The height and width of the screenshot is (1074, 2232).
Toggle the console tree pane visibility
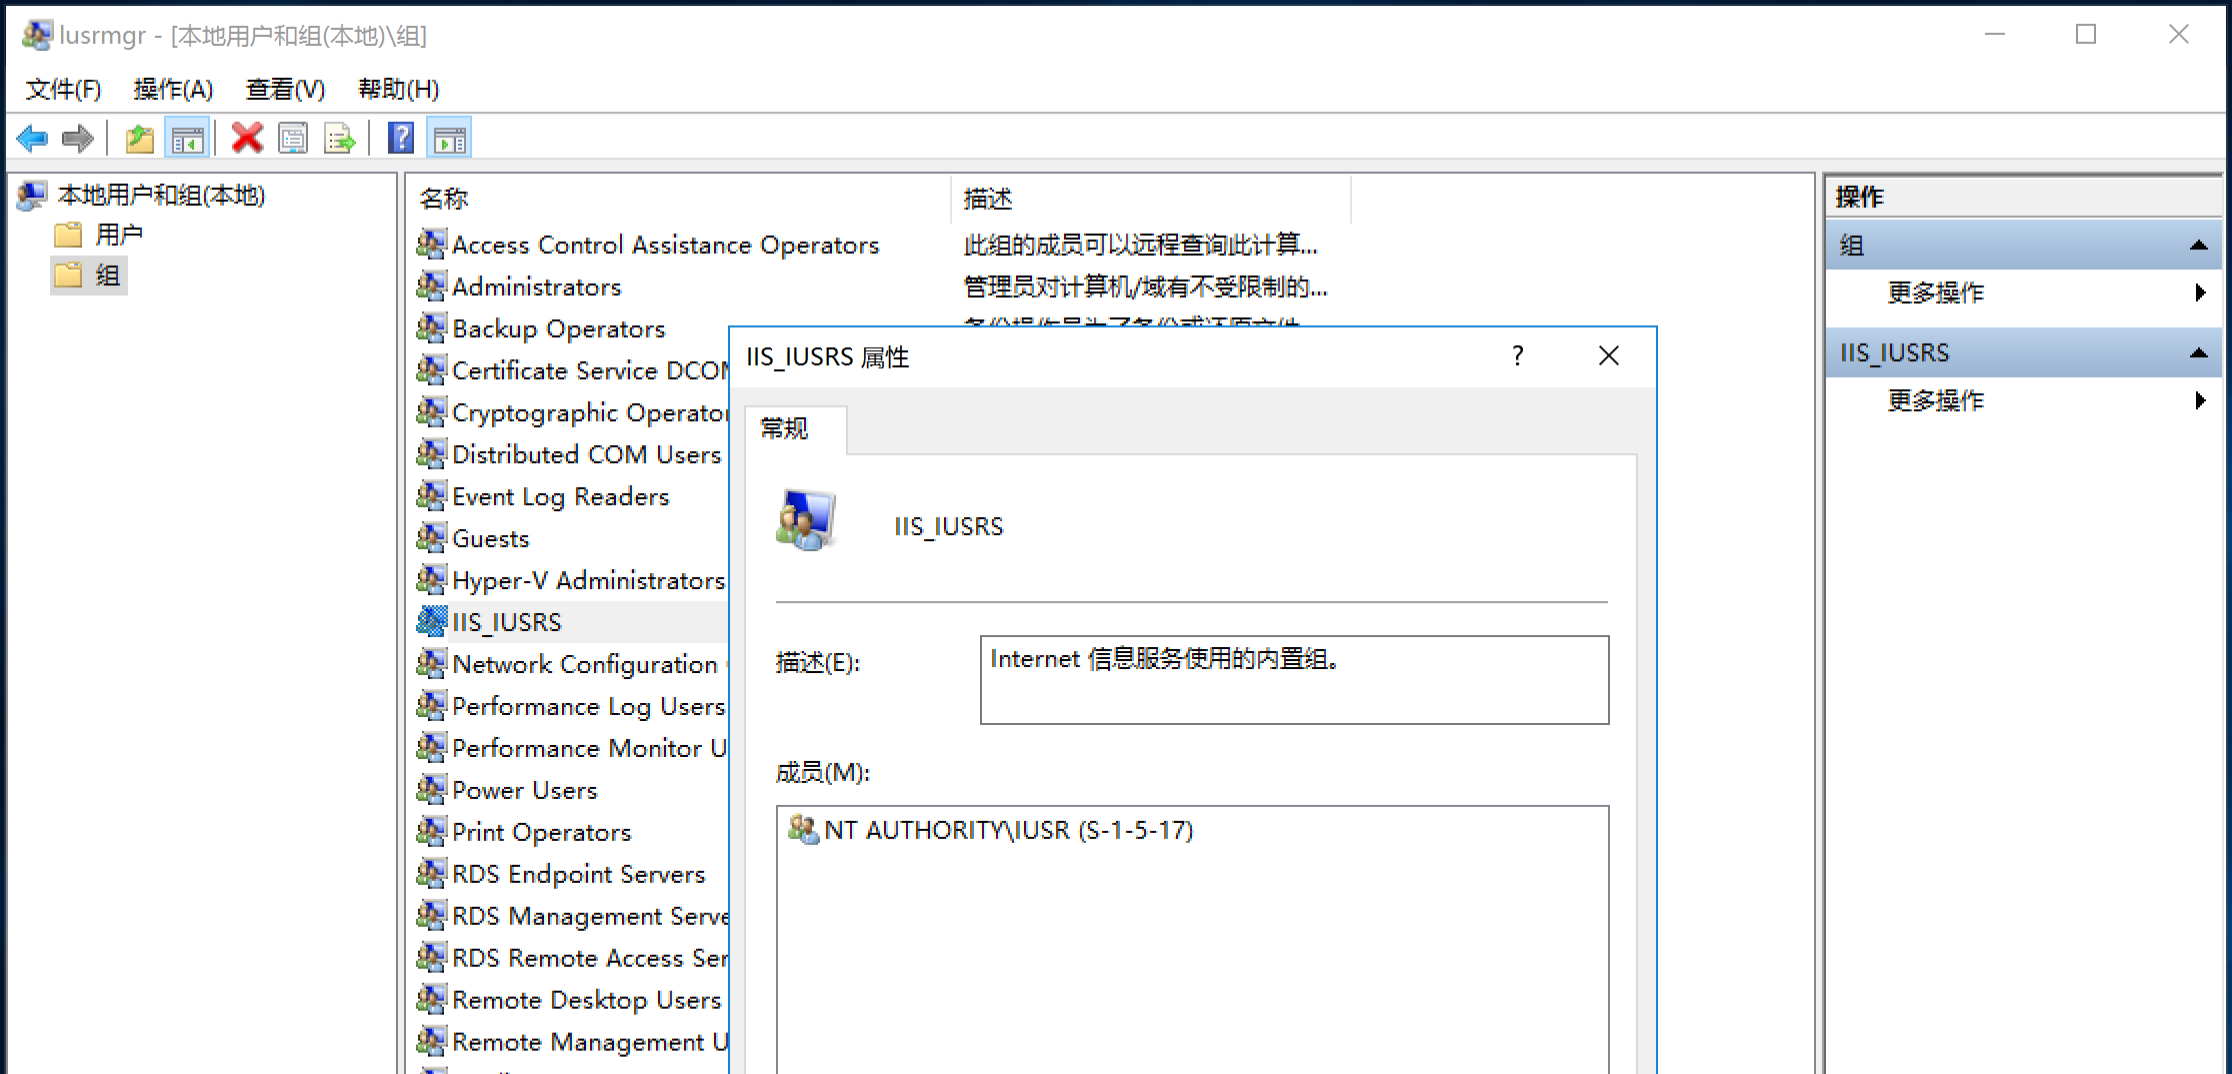click(x=188, y=138)
